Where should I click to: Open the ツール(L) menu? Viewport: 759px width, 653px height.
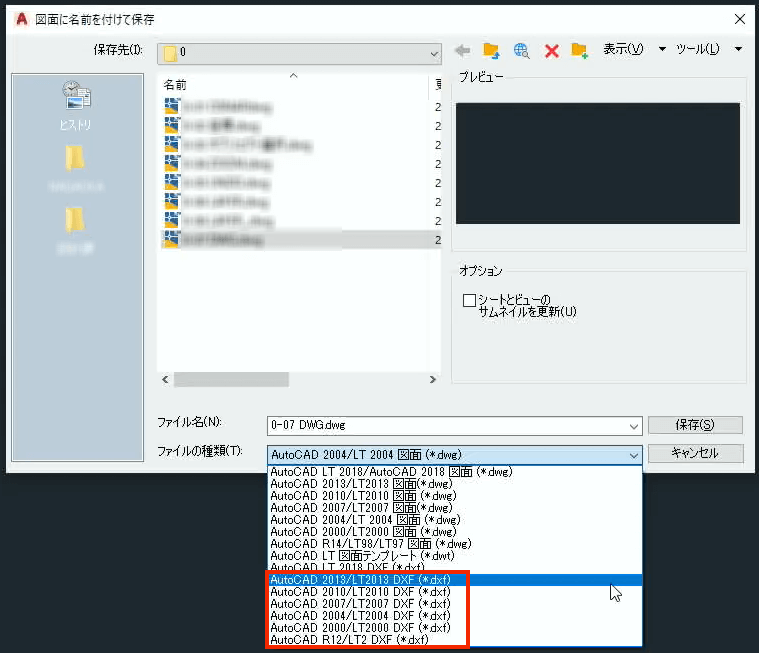[x=698, y=49]
